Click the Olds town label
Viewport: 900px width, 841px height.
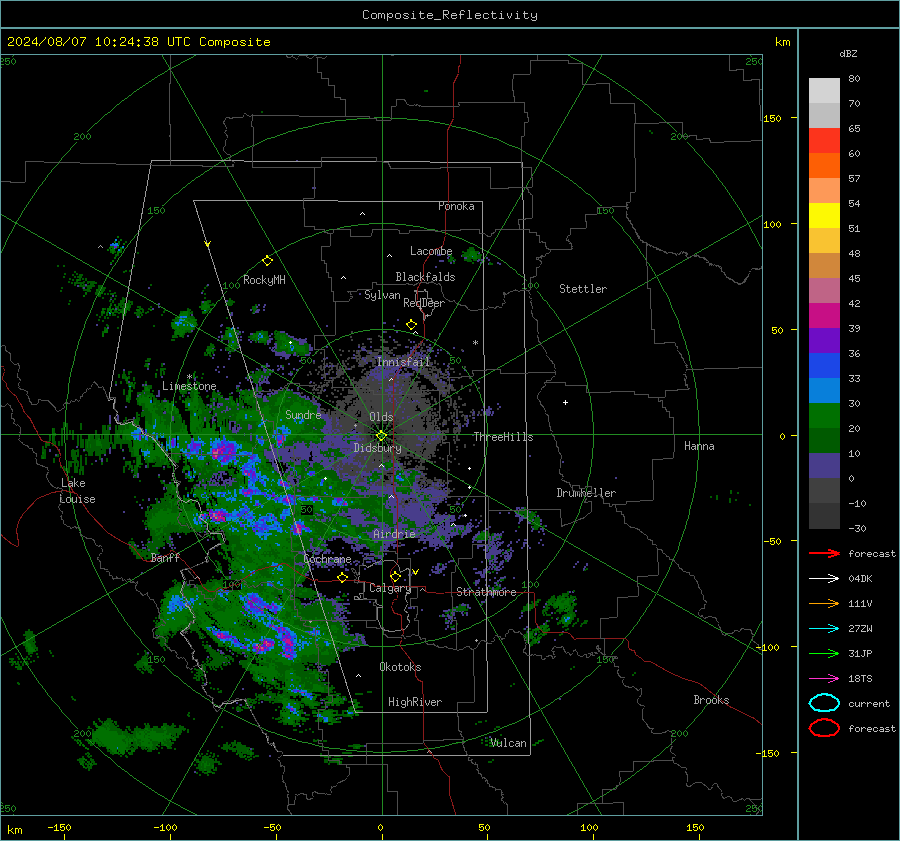tap(381, 417)
